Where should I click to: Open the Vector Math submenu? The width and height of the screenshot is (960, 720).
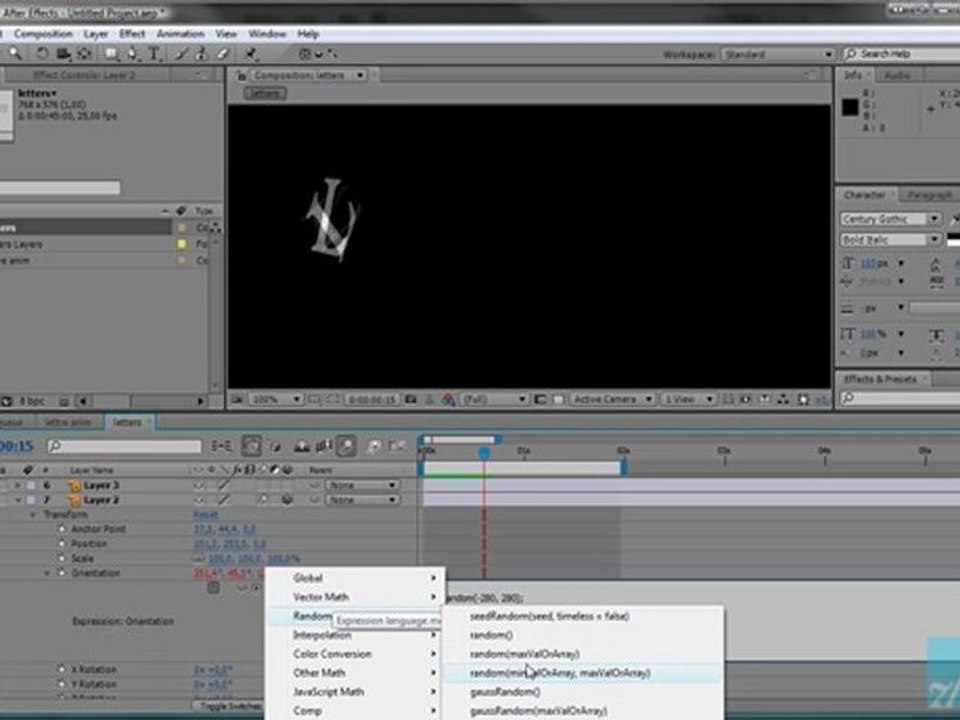point(355,597)
